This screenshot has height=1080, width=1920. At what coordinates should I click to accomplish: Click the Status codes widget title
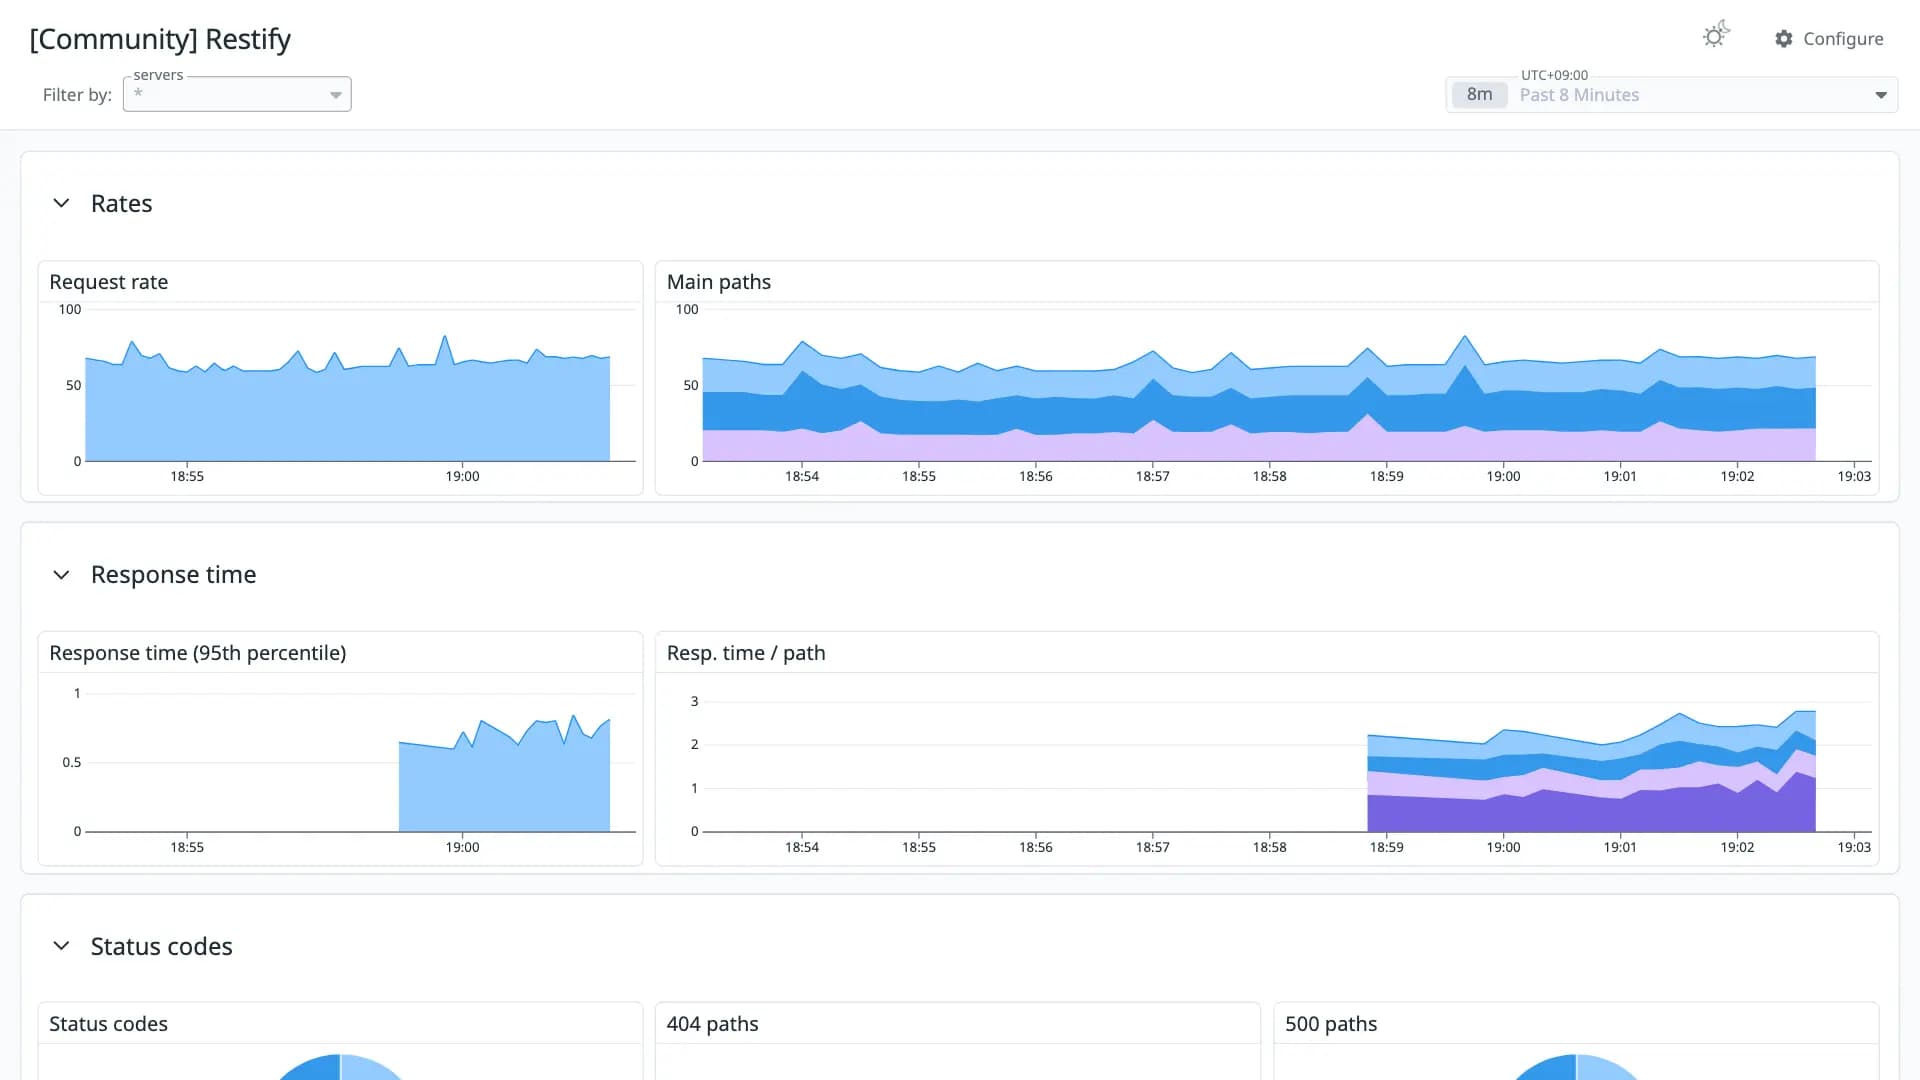108,1024
